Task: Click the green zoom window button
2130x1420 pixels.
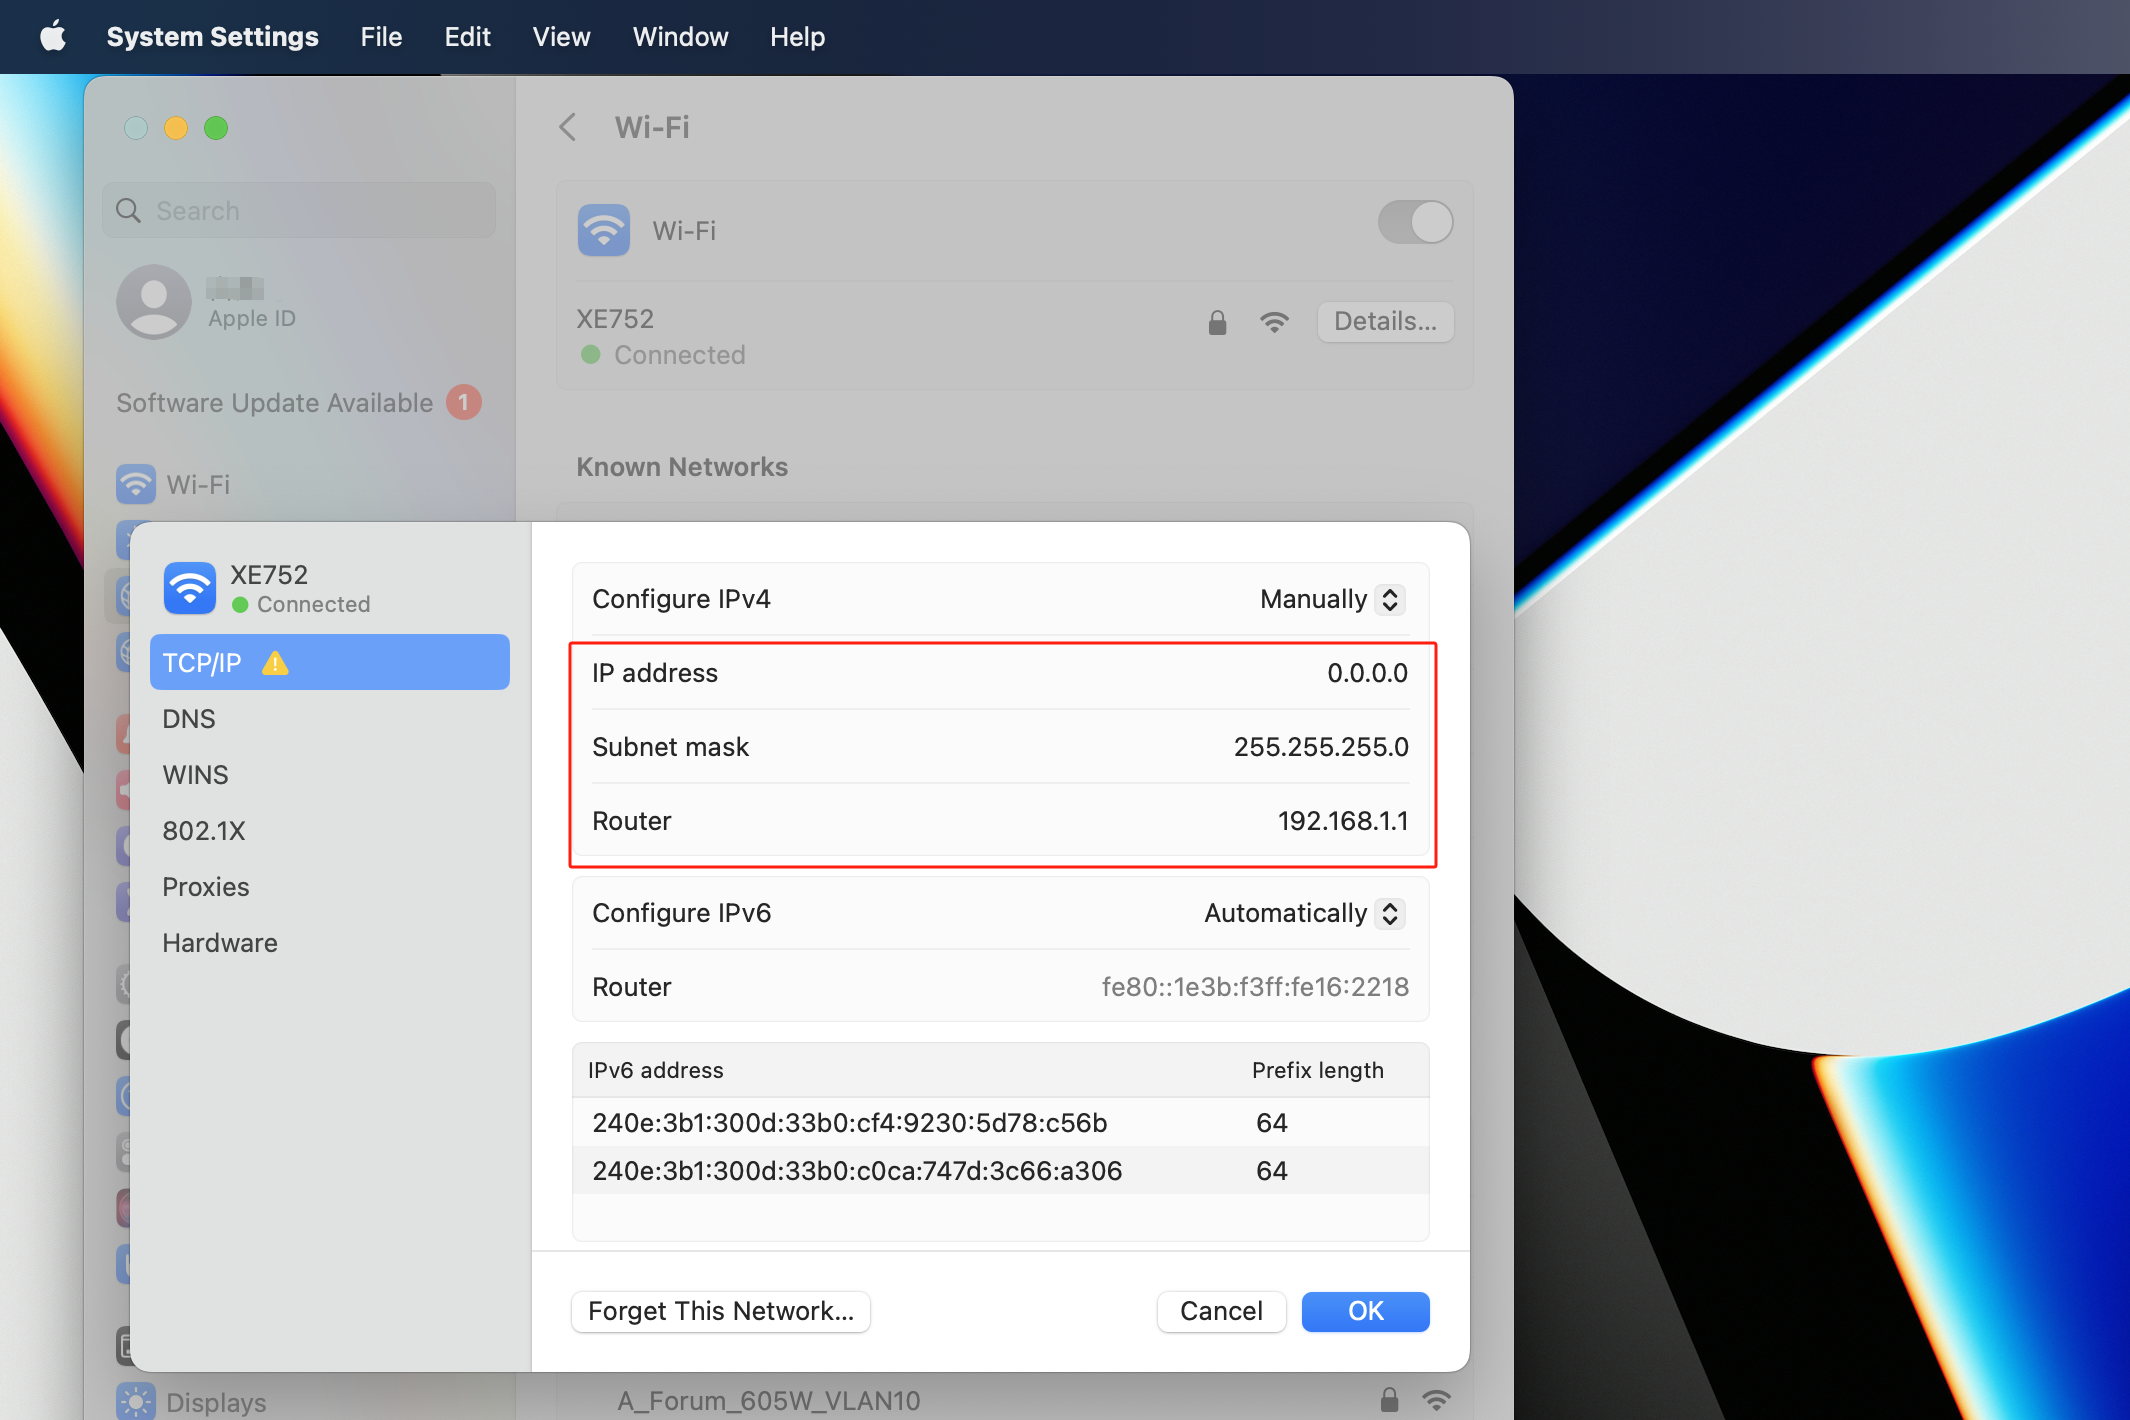Action: coord(216,128)
